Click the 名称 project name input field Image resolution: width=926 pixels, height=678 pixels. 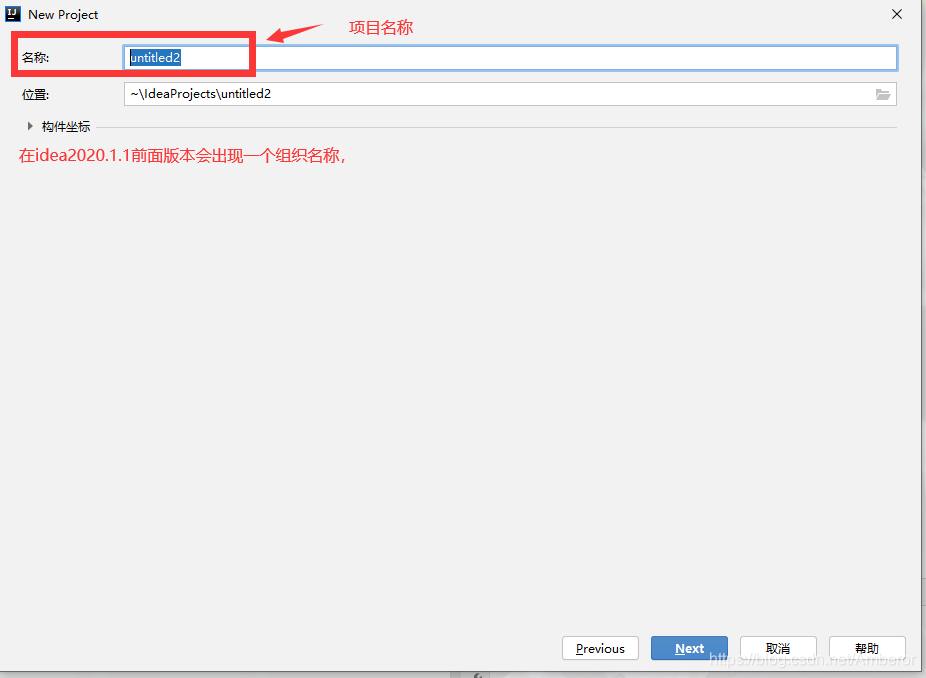[x=510, y=58]
